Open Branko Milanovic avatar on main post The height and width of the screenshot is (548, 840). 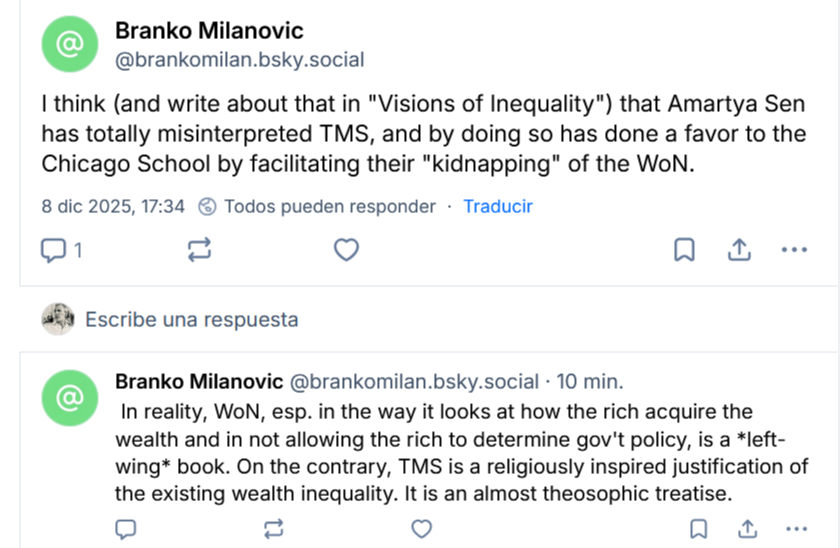click(x=70, y=45)
